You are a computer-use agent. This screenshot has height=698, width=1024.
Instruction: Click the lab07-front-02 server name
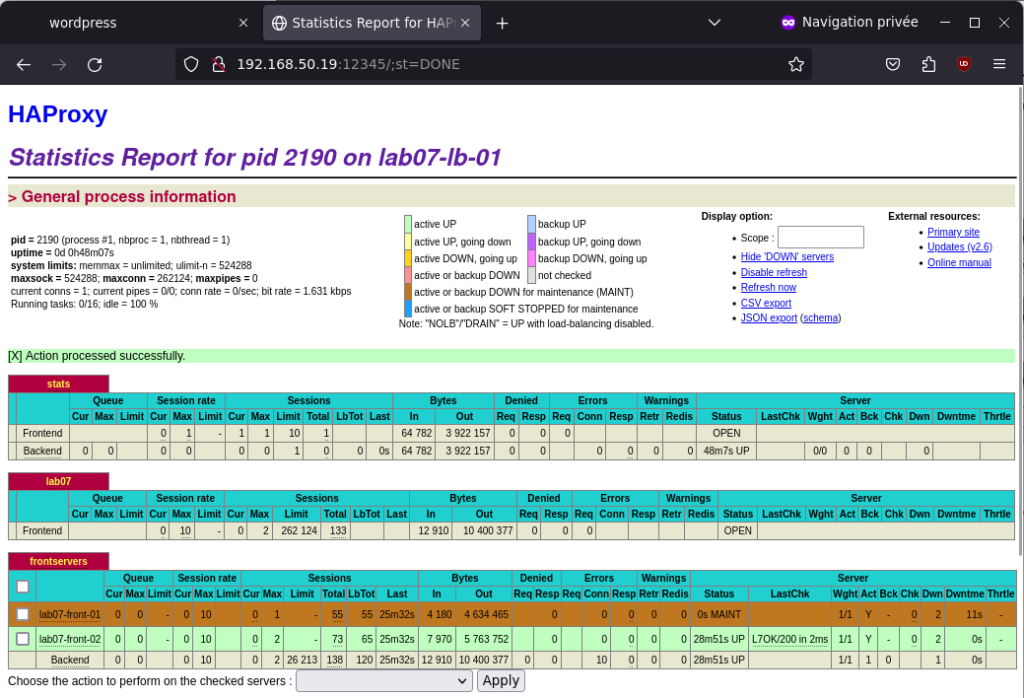pos(70,639)
